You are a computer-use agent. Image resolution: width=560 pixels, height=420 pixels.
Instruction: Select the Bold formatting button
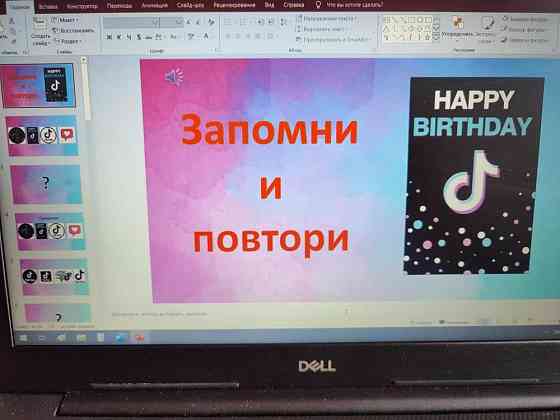click(x=110, y=37)
